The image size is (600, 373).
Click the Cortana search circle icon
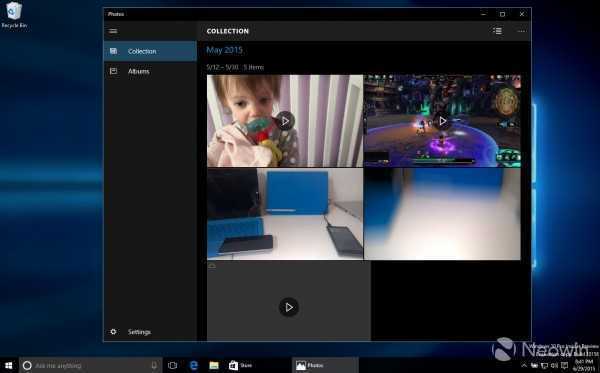(x=27, y=366)
